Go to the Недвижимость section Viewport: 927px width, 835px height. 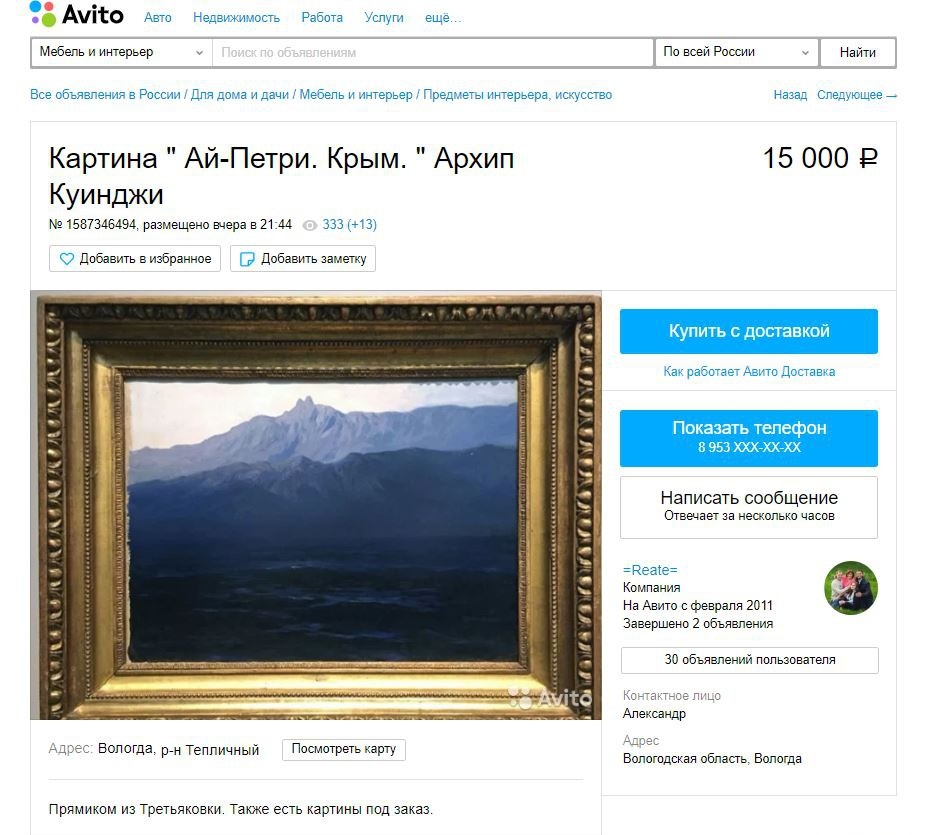coord(236,18)
